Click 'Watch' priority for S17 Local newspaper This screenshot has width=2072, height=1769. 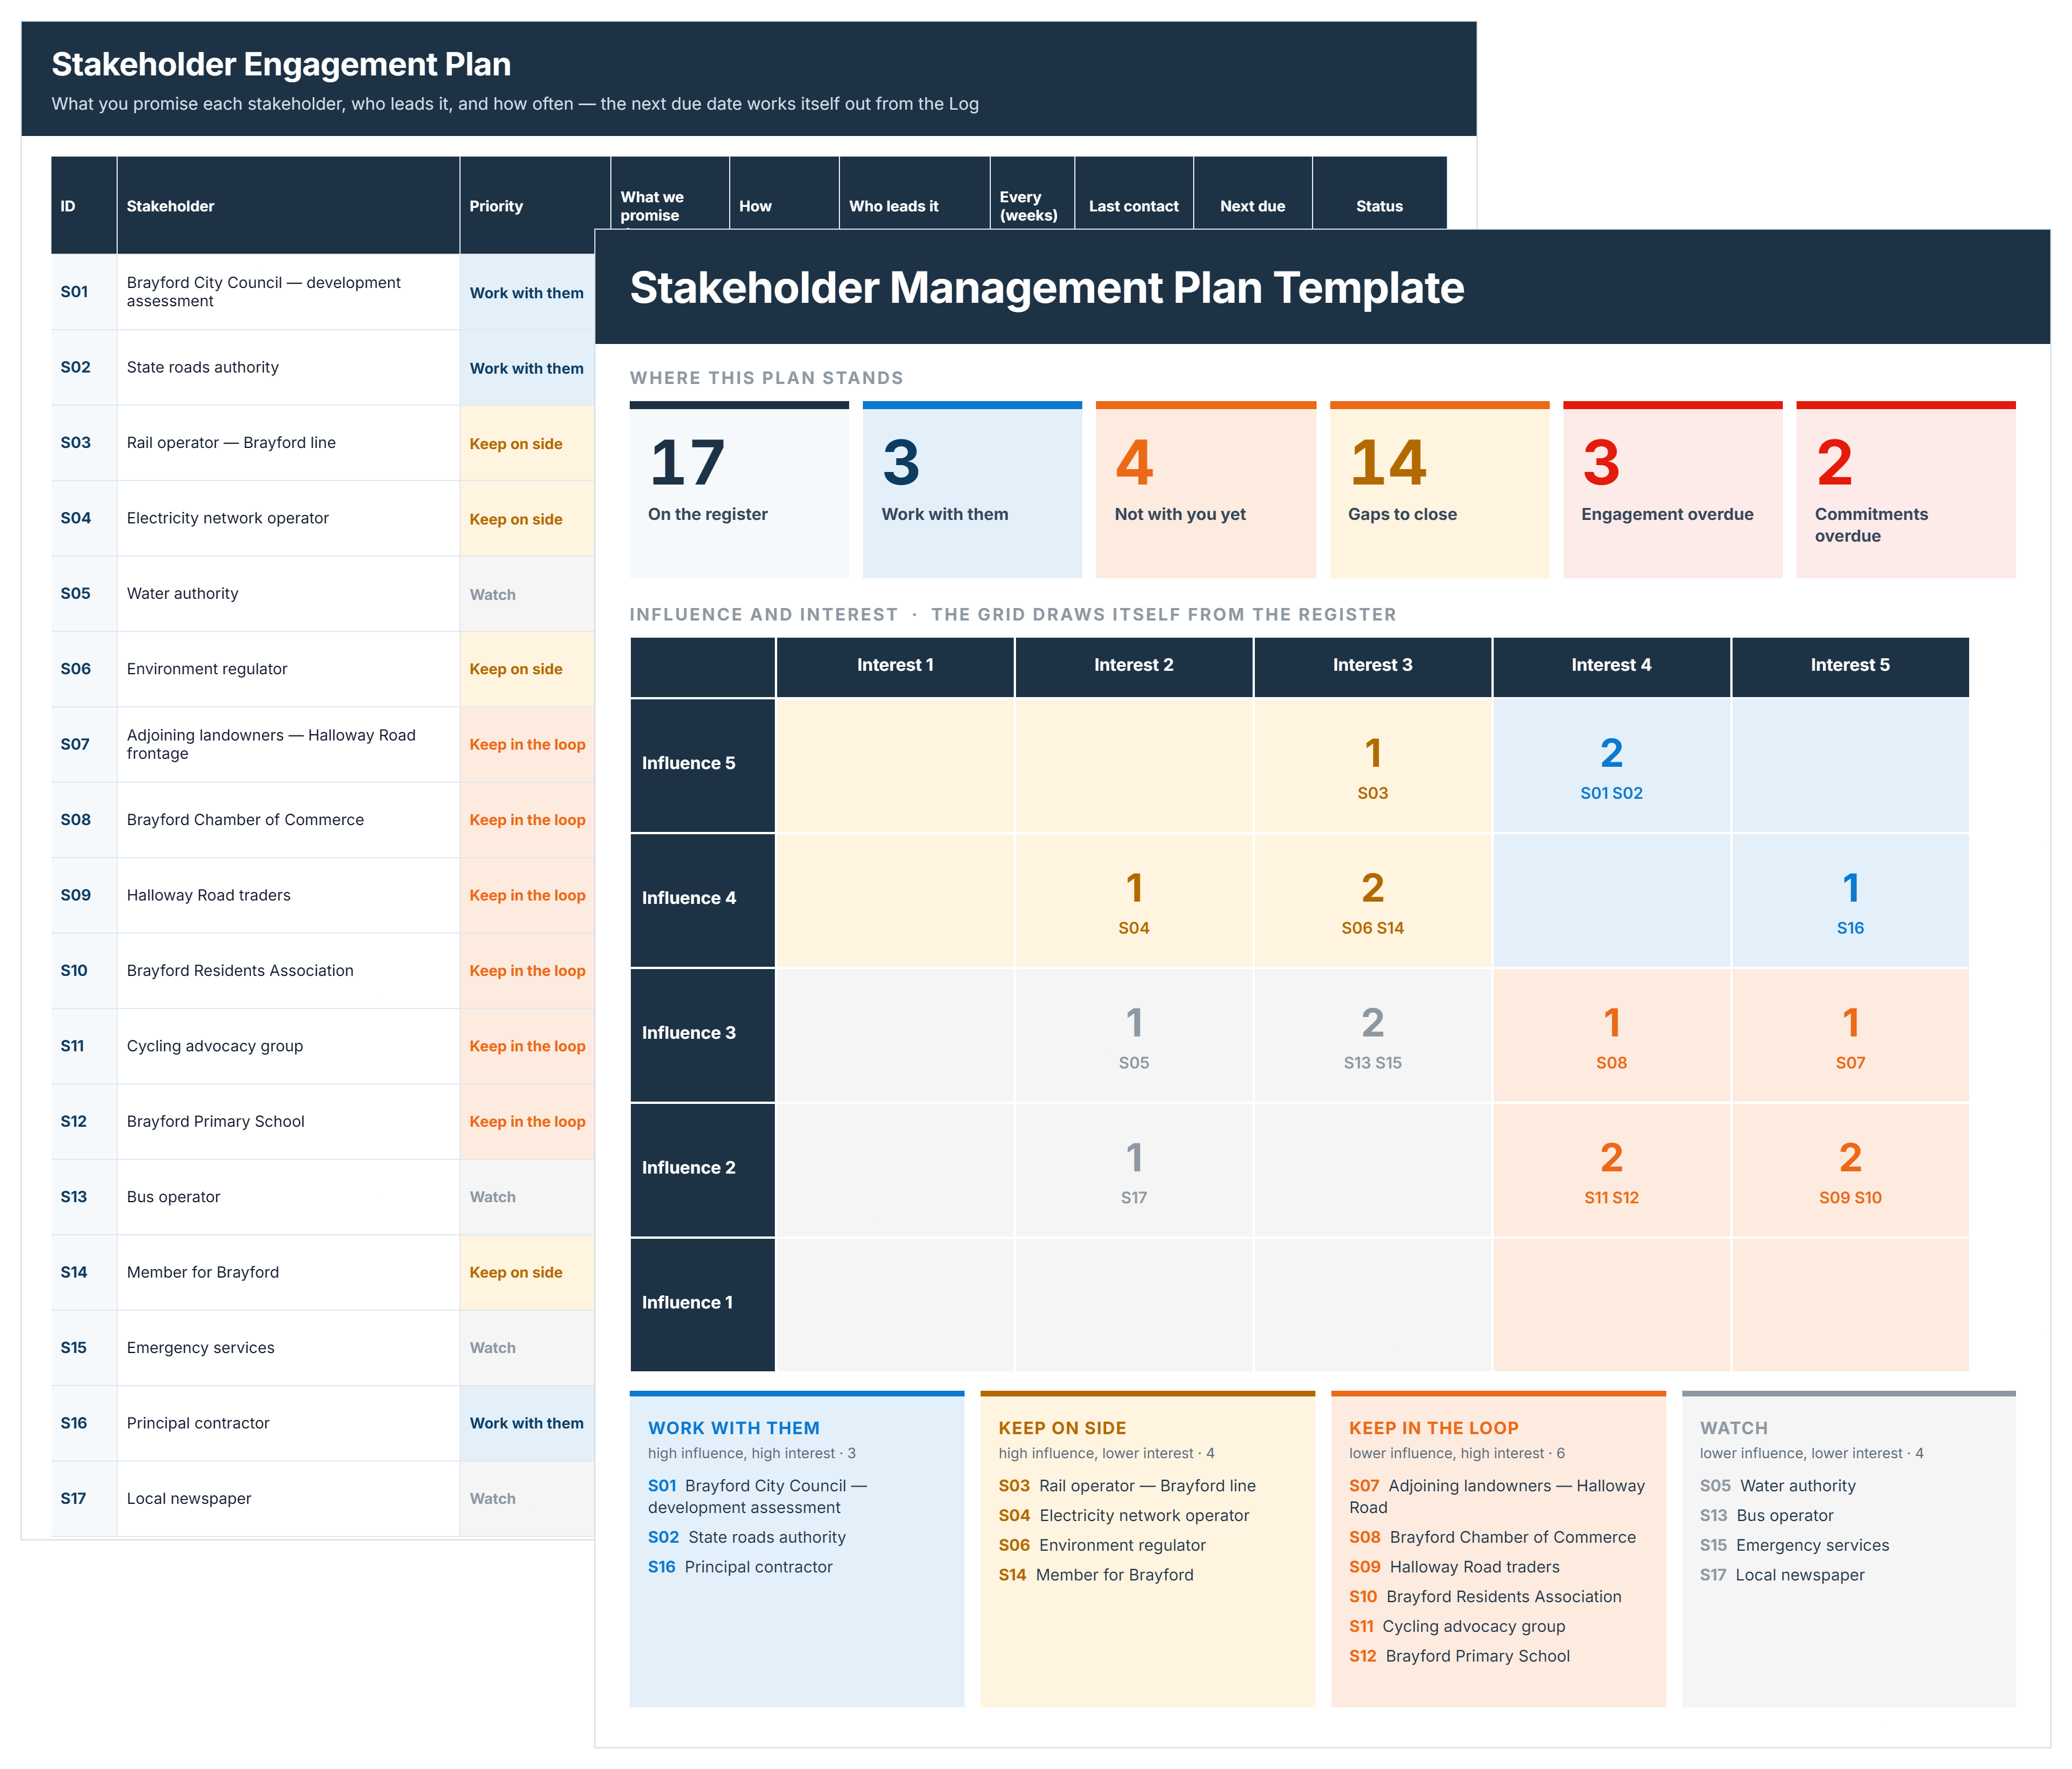point(527,1499)
